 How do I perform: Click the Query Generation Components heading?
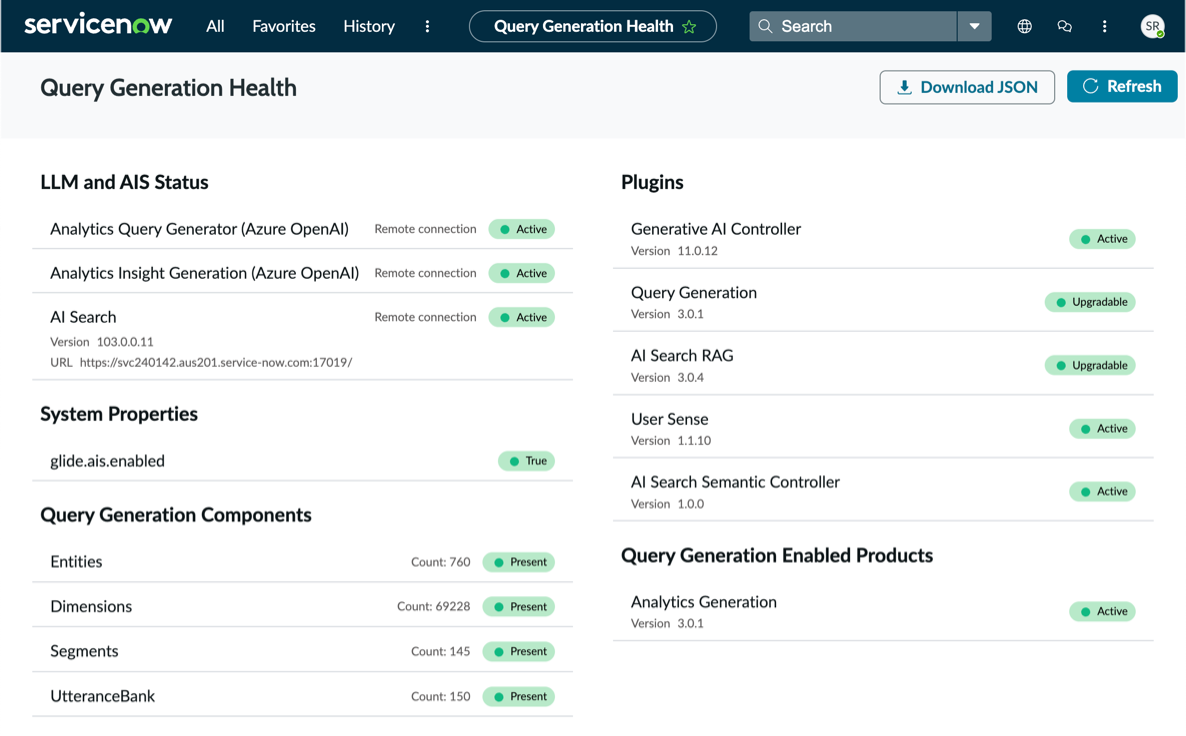point(175,515)
